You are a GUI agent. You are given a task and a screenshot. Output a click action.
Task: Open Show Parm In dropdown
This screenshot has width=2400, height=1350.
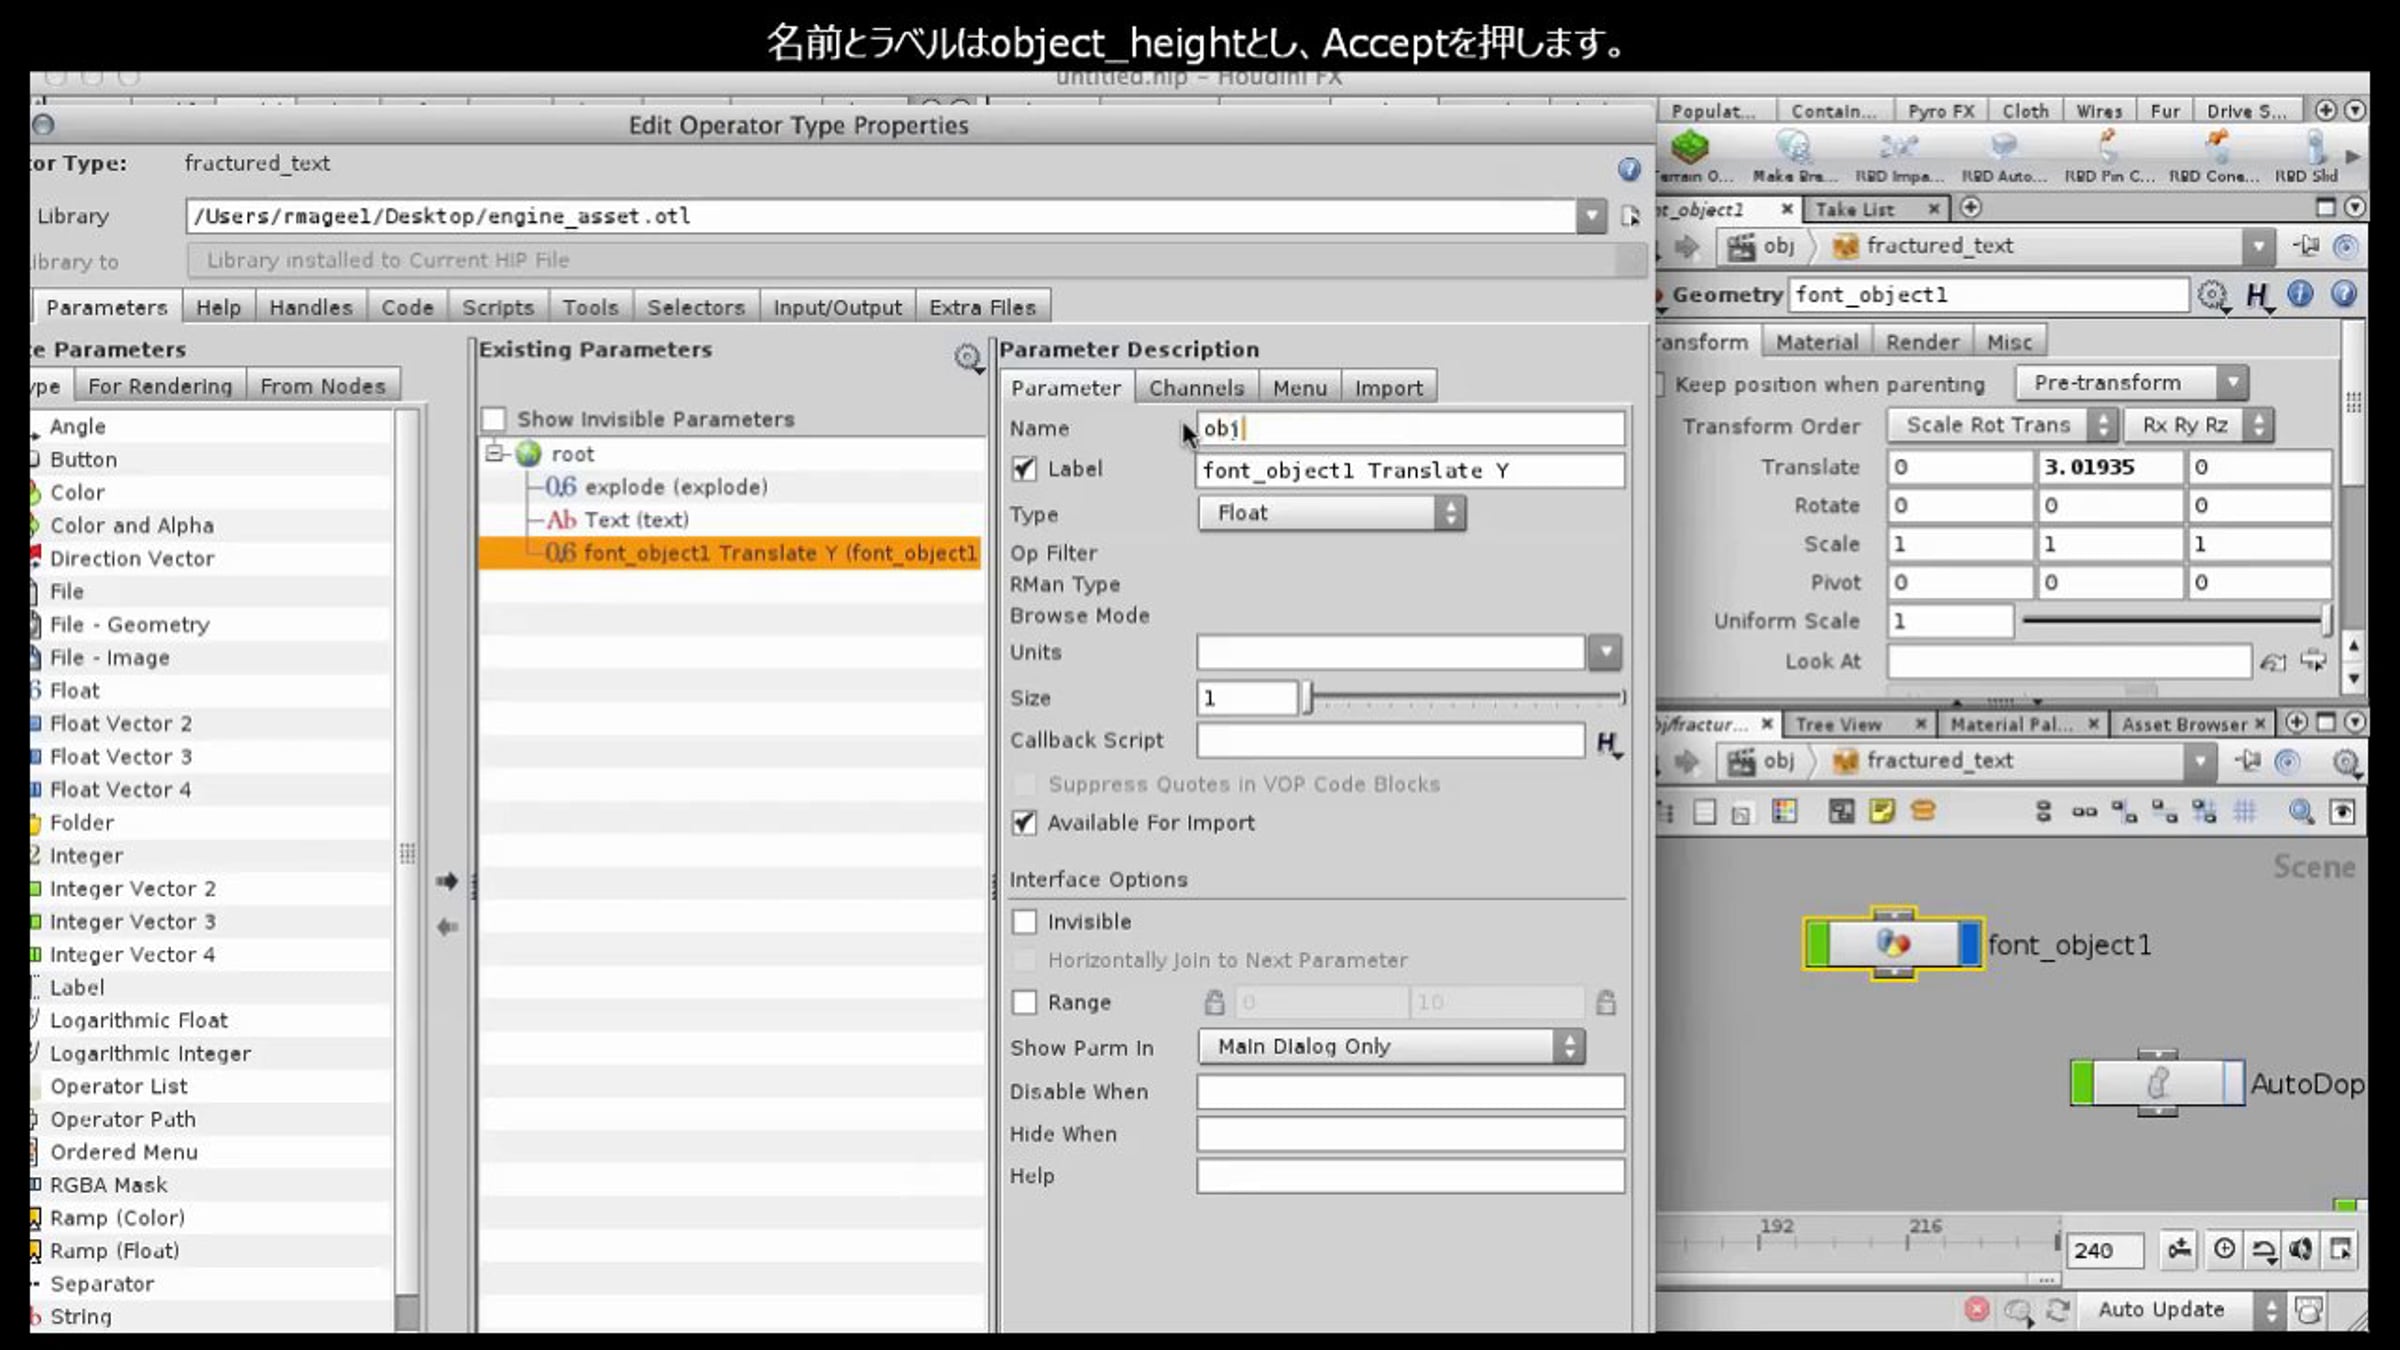[x=1391, y=1047]
